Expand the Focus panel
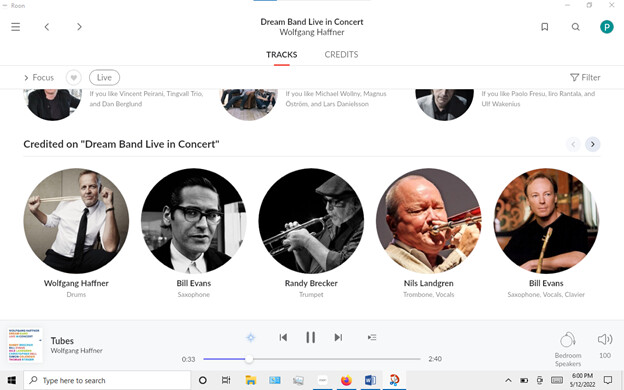The height and width of the screenshot is (390, 624). coord(39,78)
